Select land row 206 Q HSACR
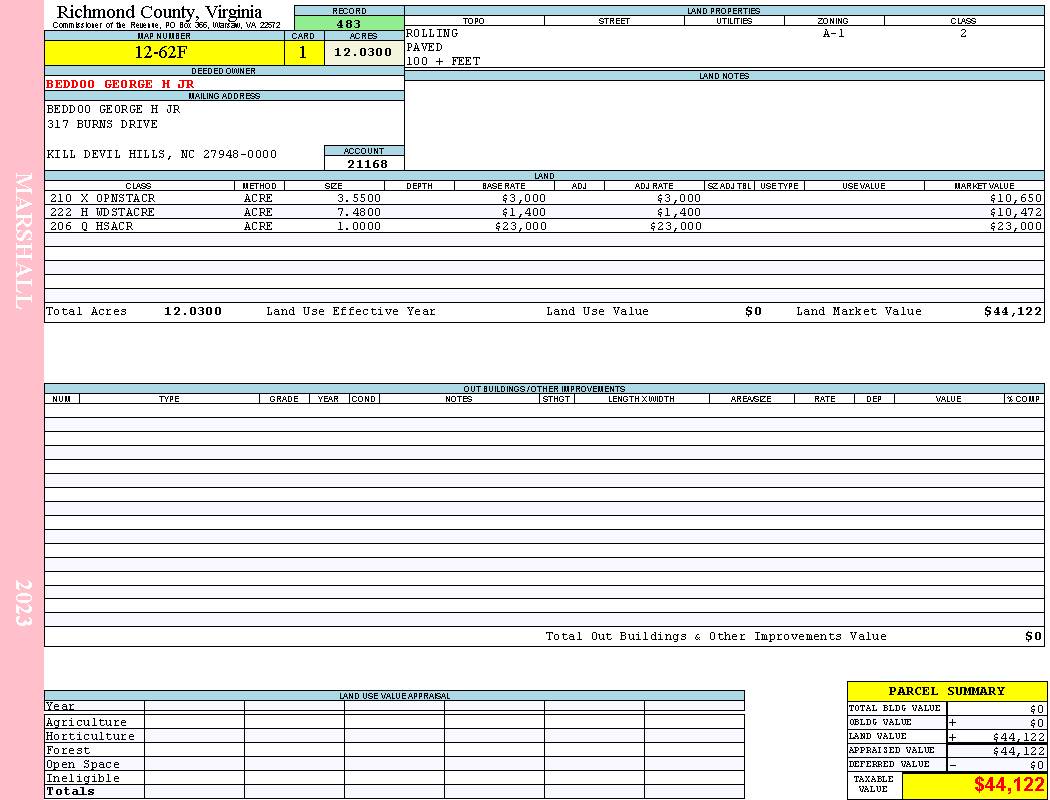The height and width of the screenshot is (800, 1050). coord(544,226)
